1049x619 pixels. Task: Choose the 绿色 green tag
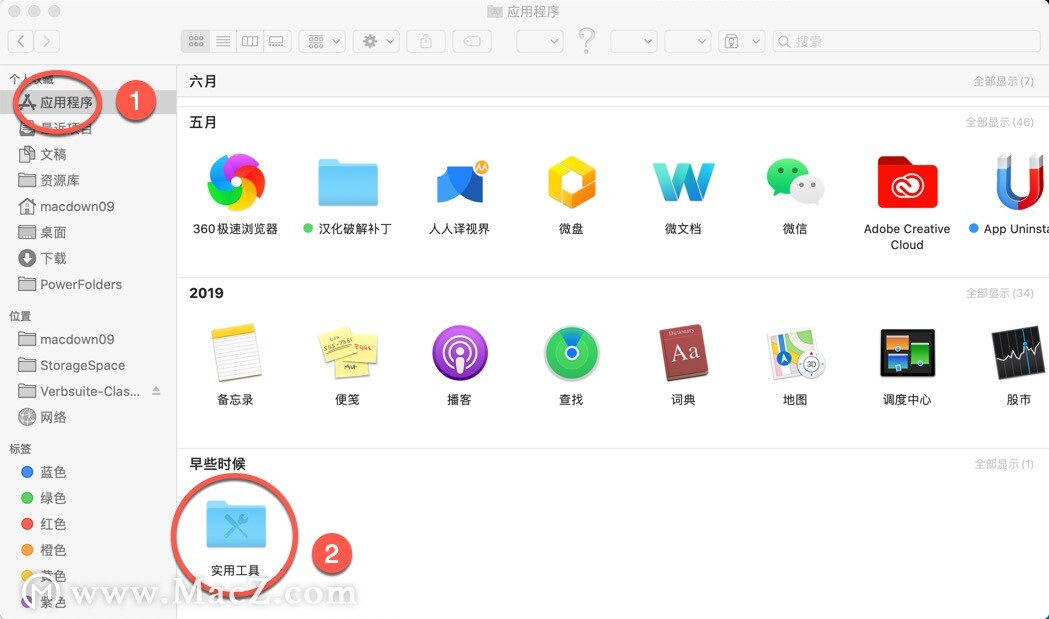pyautogui.click(x=88, y=499)
